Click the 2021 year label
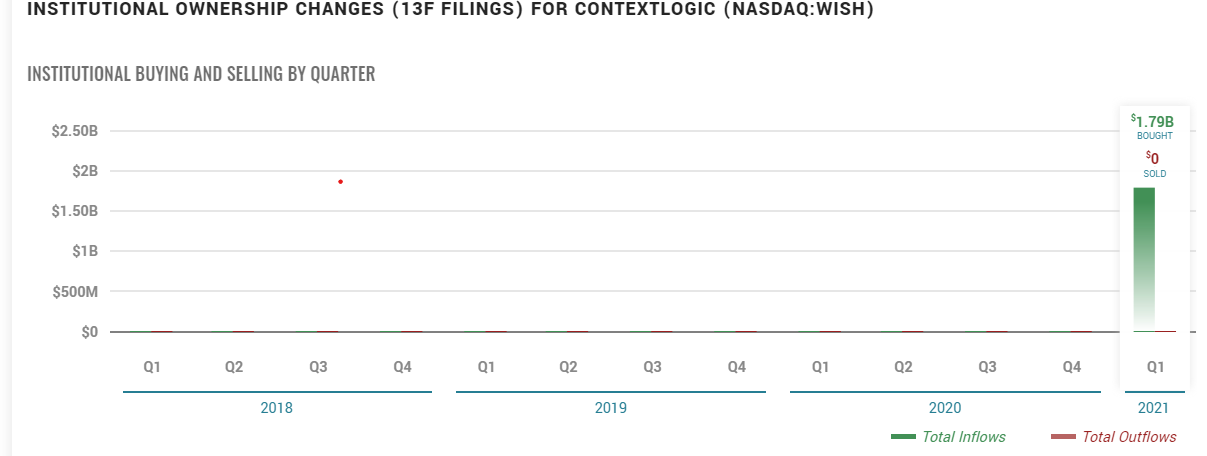1207x456 pixels. 1153,408
